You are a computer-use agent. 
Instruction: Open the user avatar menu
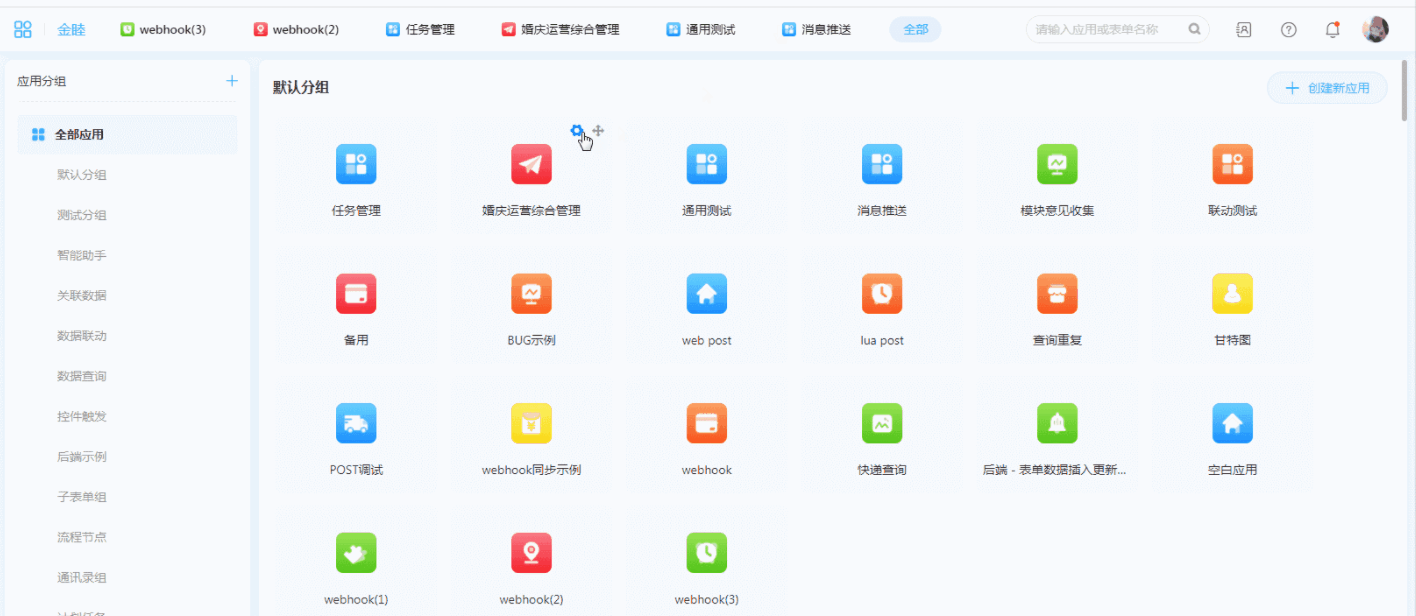point(1375,30)
